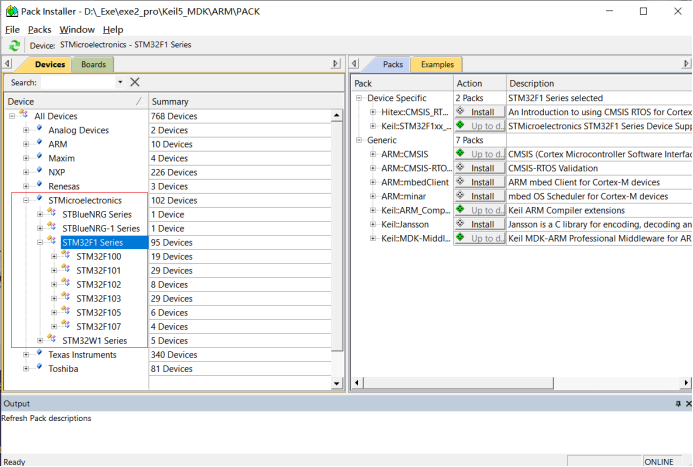This screenshot has height=467, width=693.
Task: Install the Keil::Jansson pack
Action: (480, 224)
